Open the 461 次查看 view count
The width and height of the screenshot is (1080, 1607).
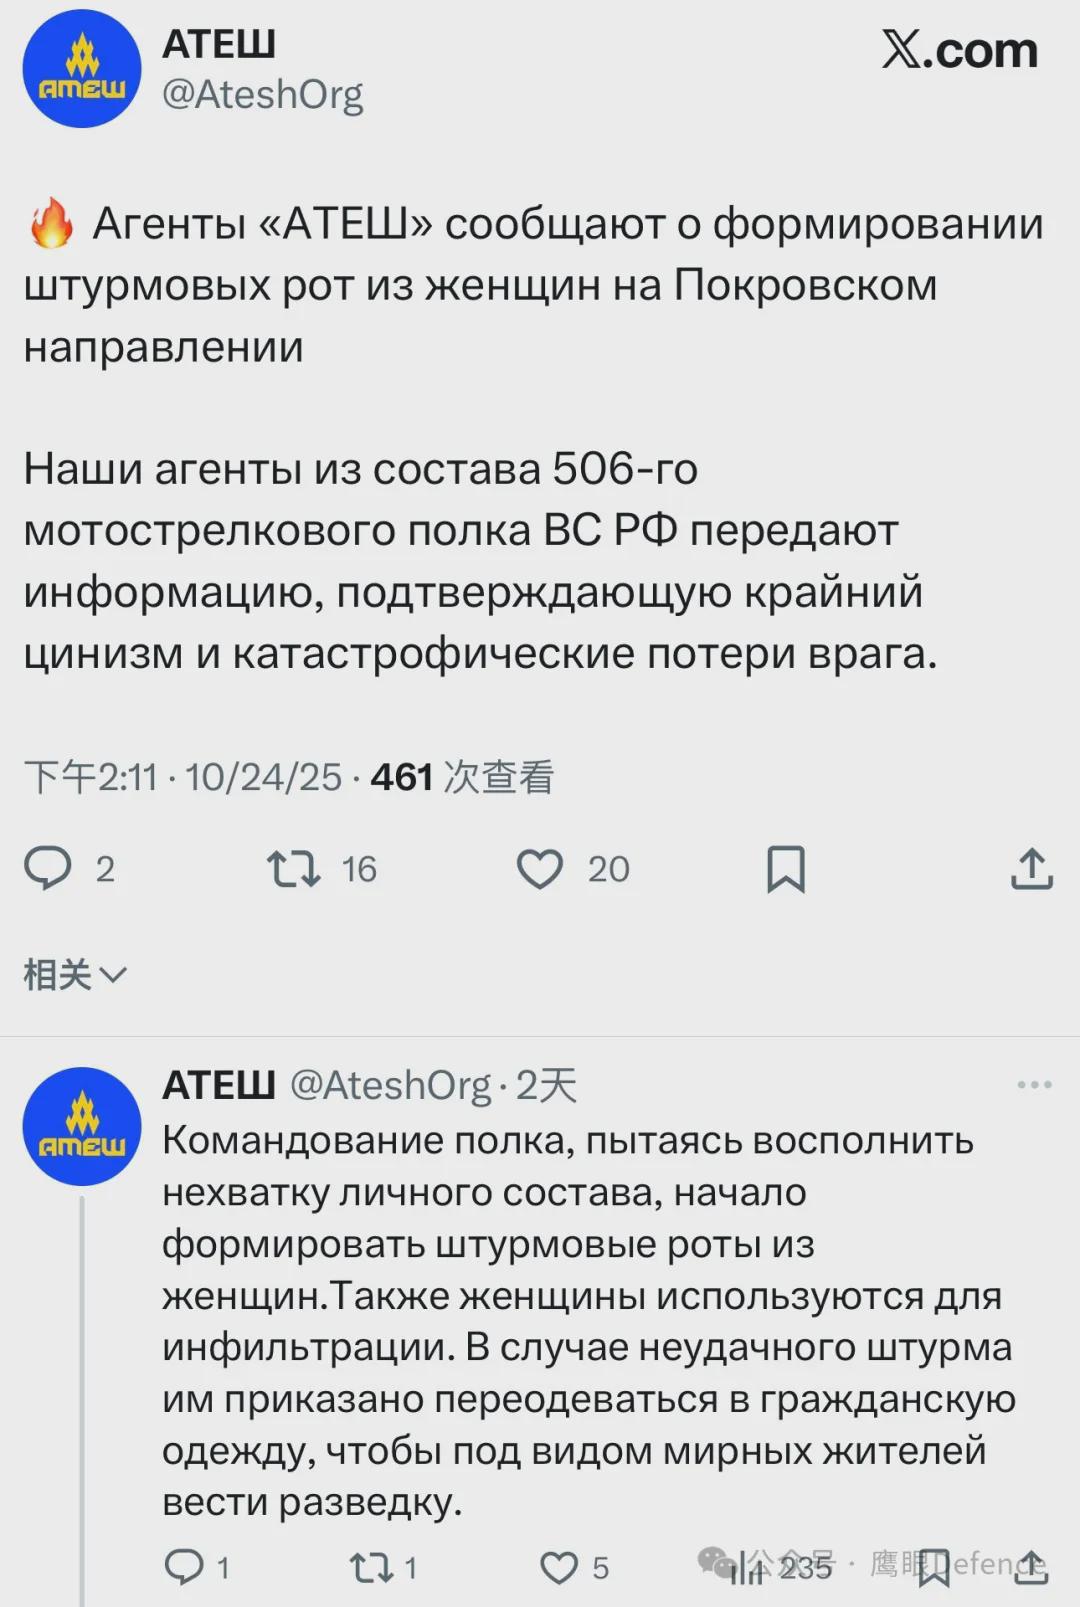coord(462,777)
